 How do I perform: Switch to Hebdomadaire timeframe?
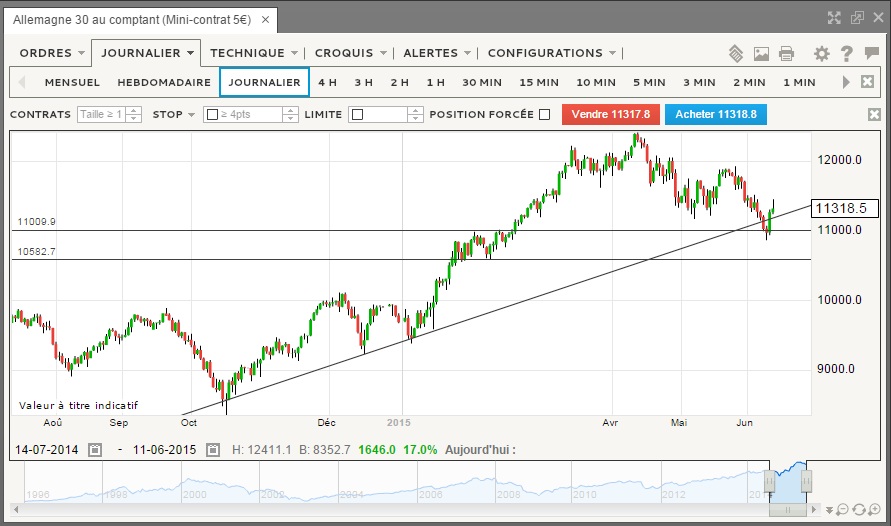[x=164, y=82]
